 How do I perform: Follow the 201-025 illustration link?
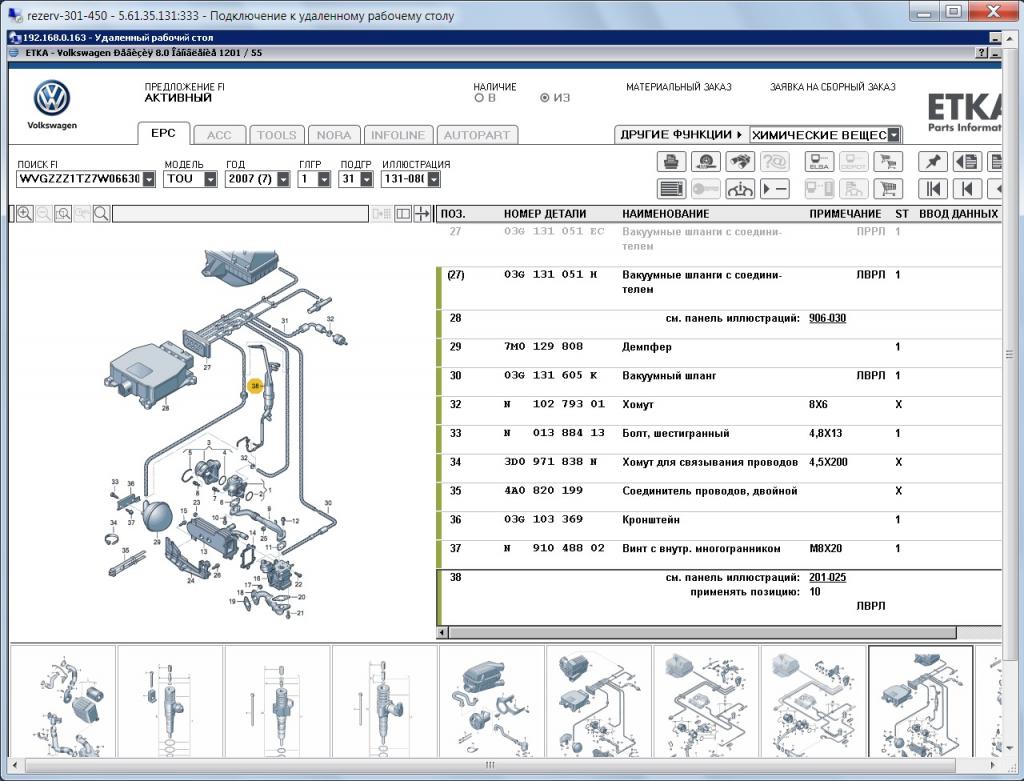point(827,577)
